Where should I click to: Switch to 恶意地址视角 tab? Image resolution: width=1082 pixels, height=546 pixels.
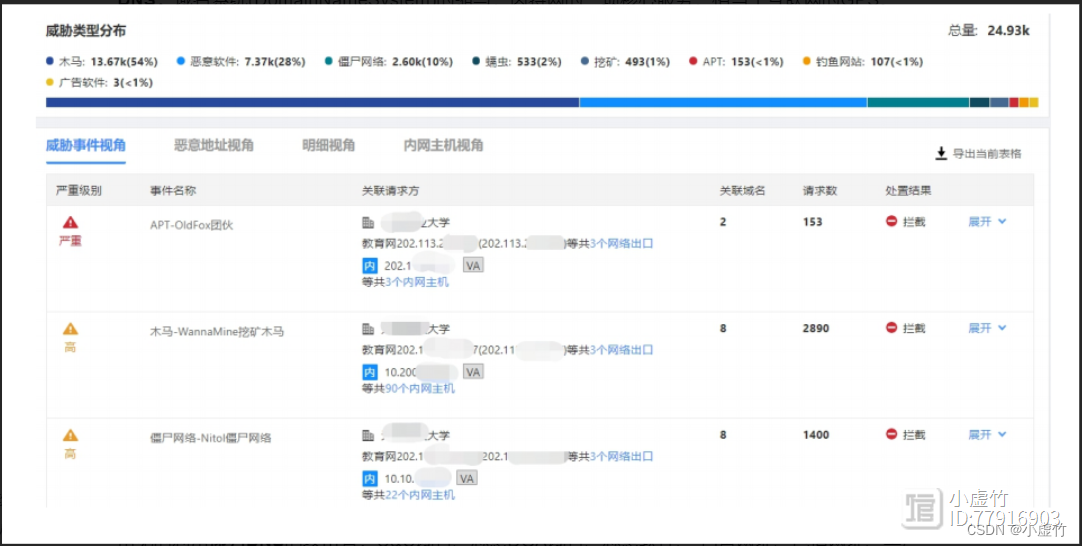pos(214,146)
